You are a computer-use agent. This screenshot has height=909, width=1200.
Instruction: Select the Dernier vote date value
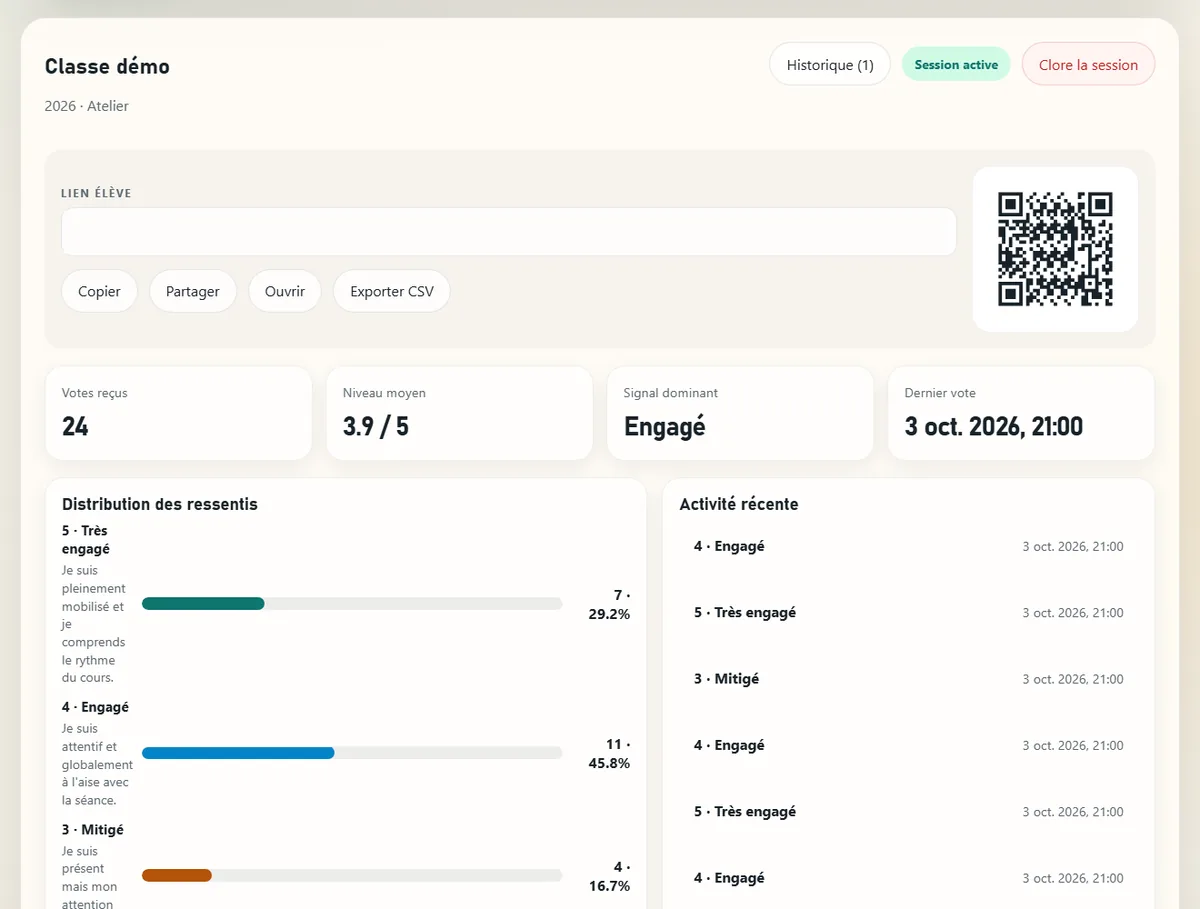pyautogui.click(x=994, y=427)
